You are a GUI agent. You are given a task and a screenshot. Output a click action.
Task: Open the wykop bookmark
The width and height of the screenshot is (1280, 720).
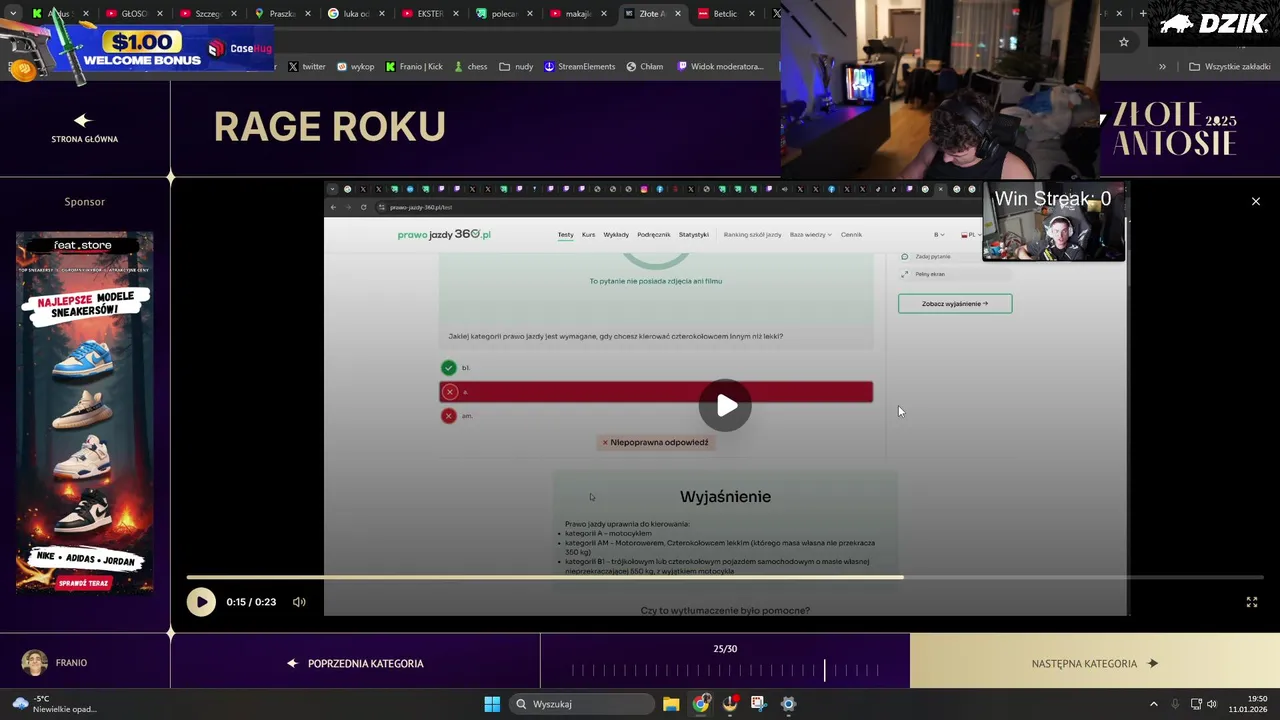[x=356, y=67]
